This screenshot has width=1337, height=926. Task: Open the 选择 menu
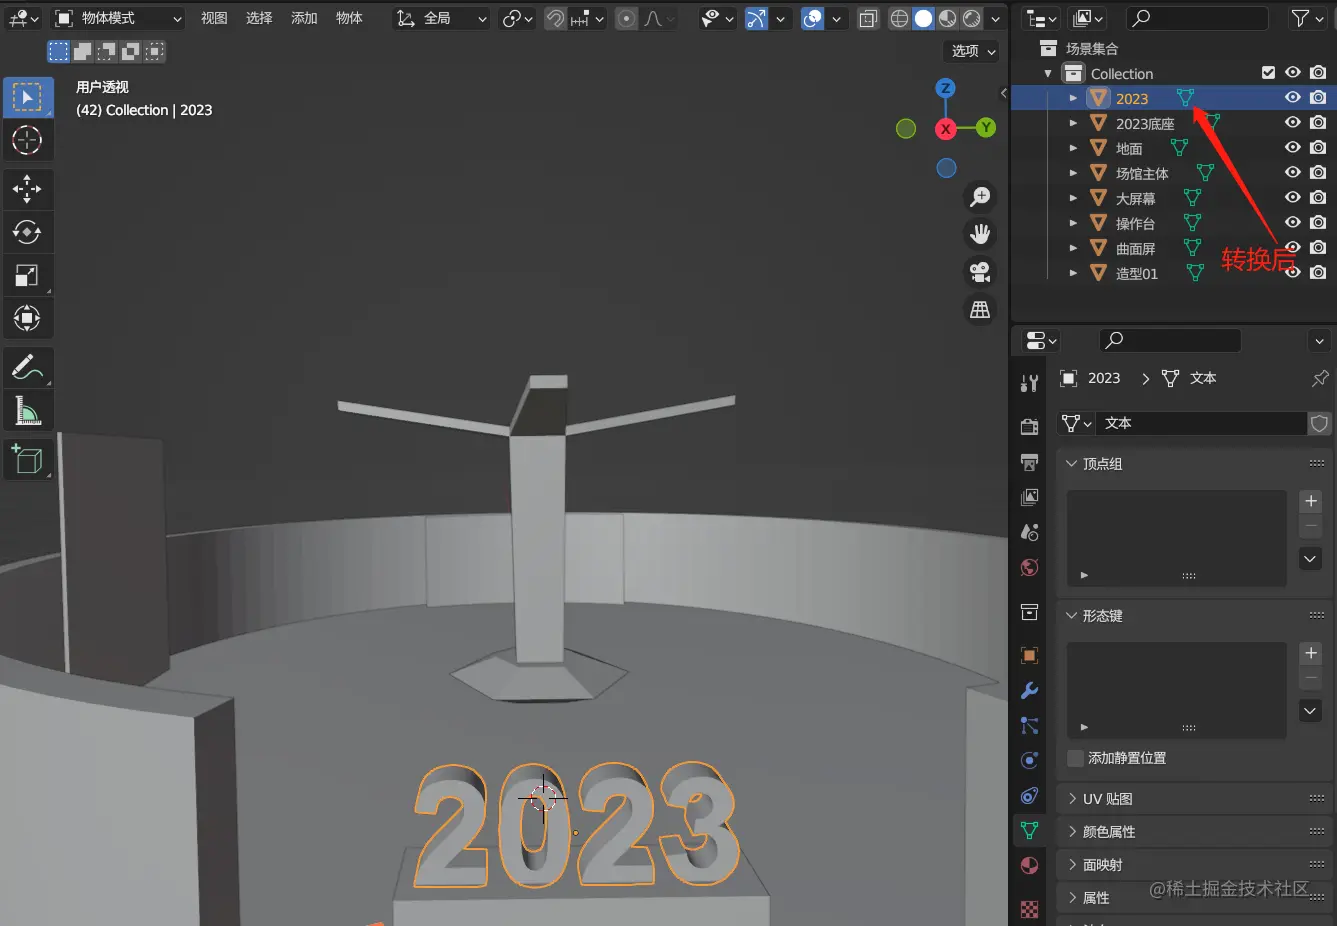259,18
